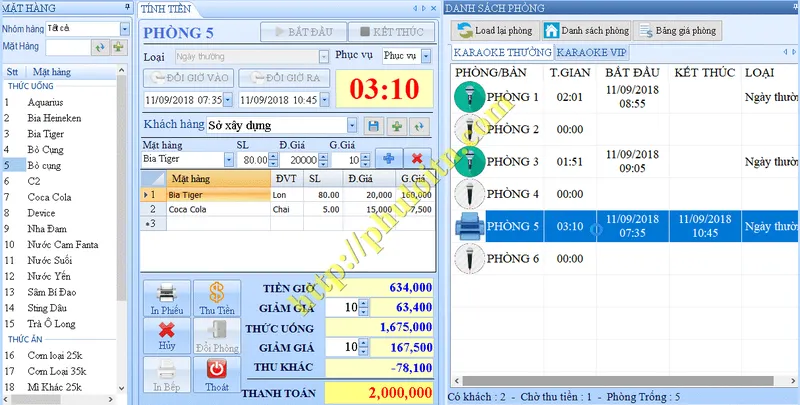Open end time 10:45 date dropdown

[x=324, y=100]
